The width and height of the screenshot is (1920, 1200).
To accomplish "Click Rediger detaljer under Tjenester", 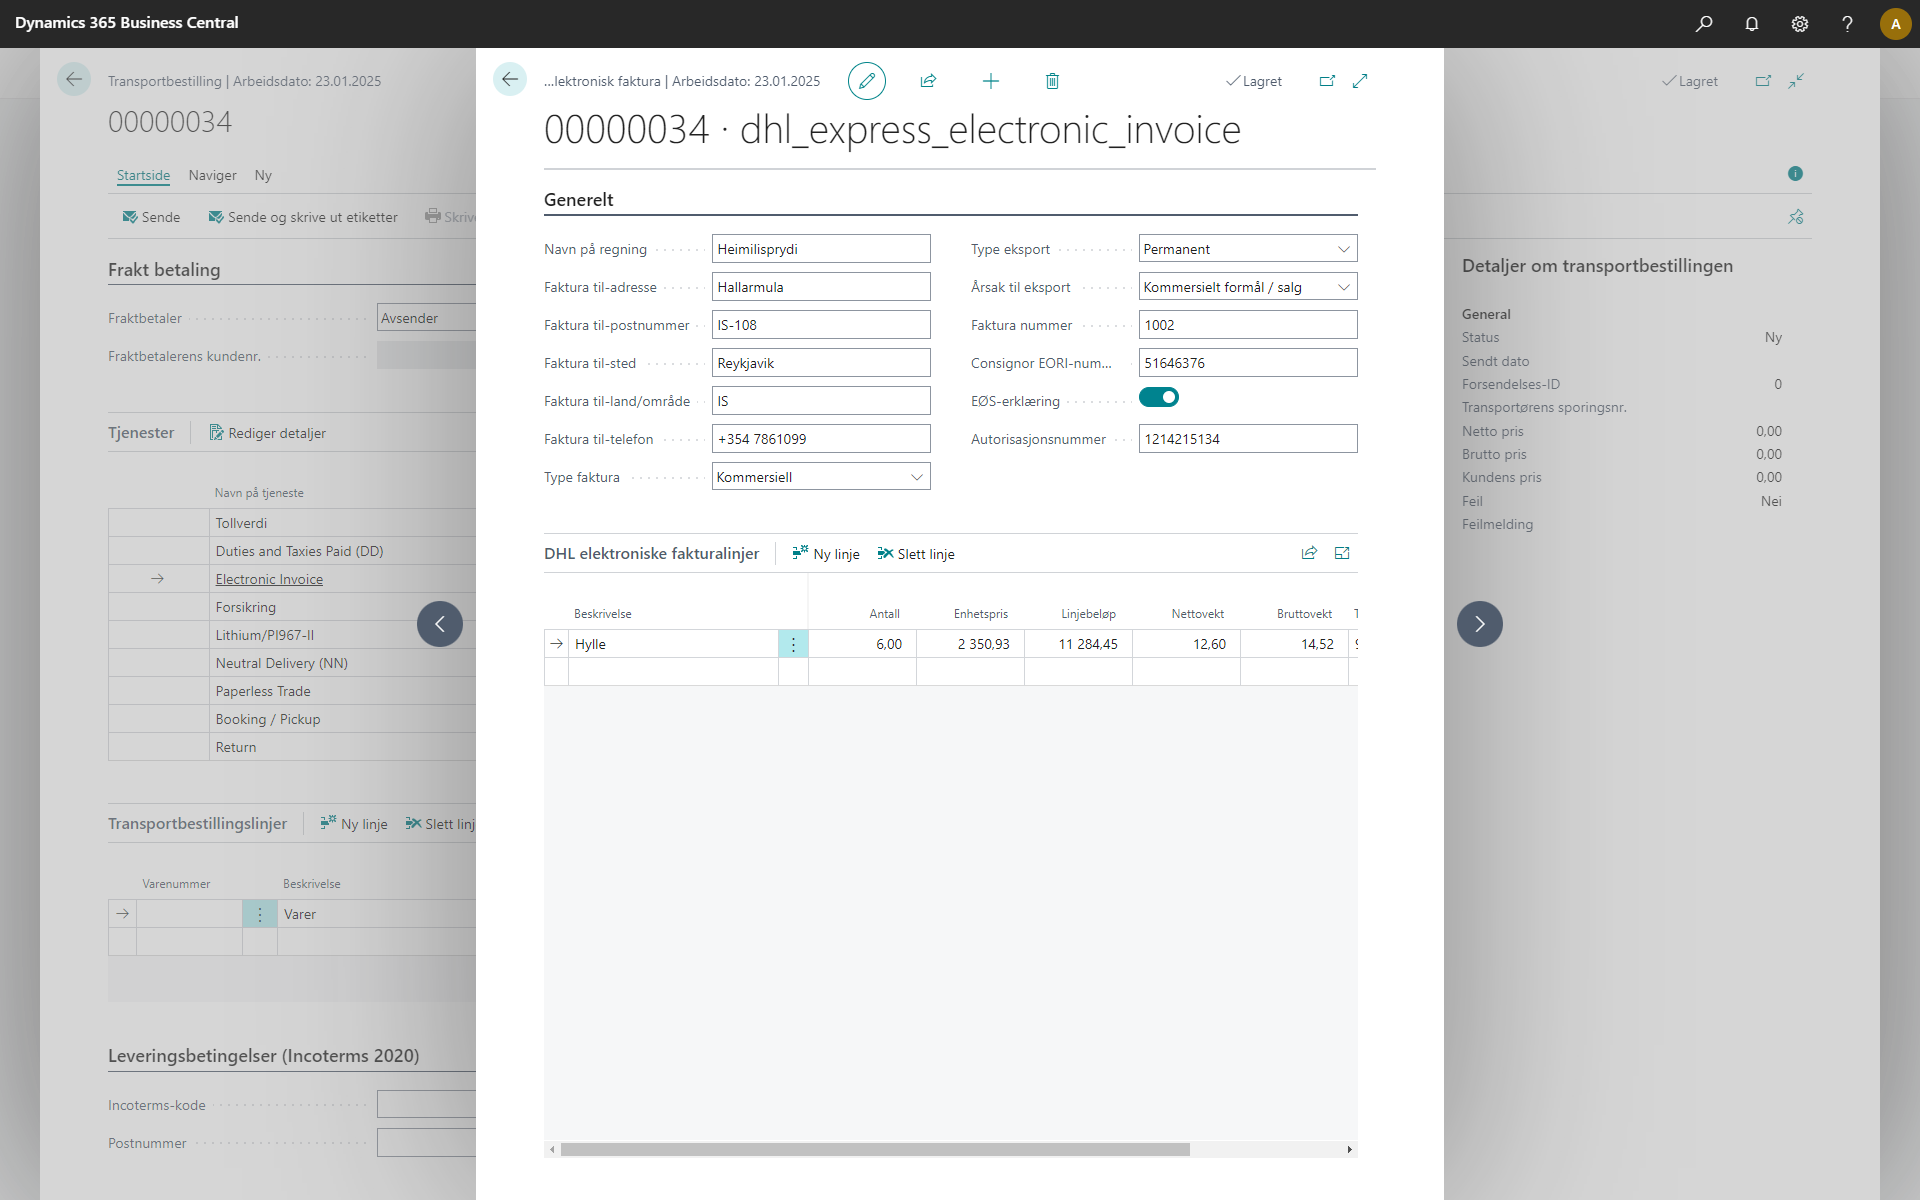I will pyautogui.click(x=277, y=432).
